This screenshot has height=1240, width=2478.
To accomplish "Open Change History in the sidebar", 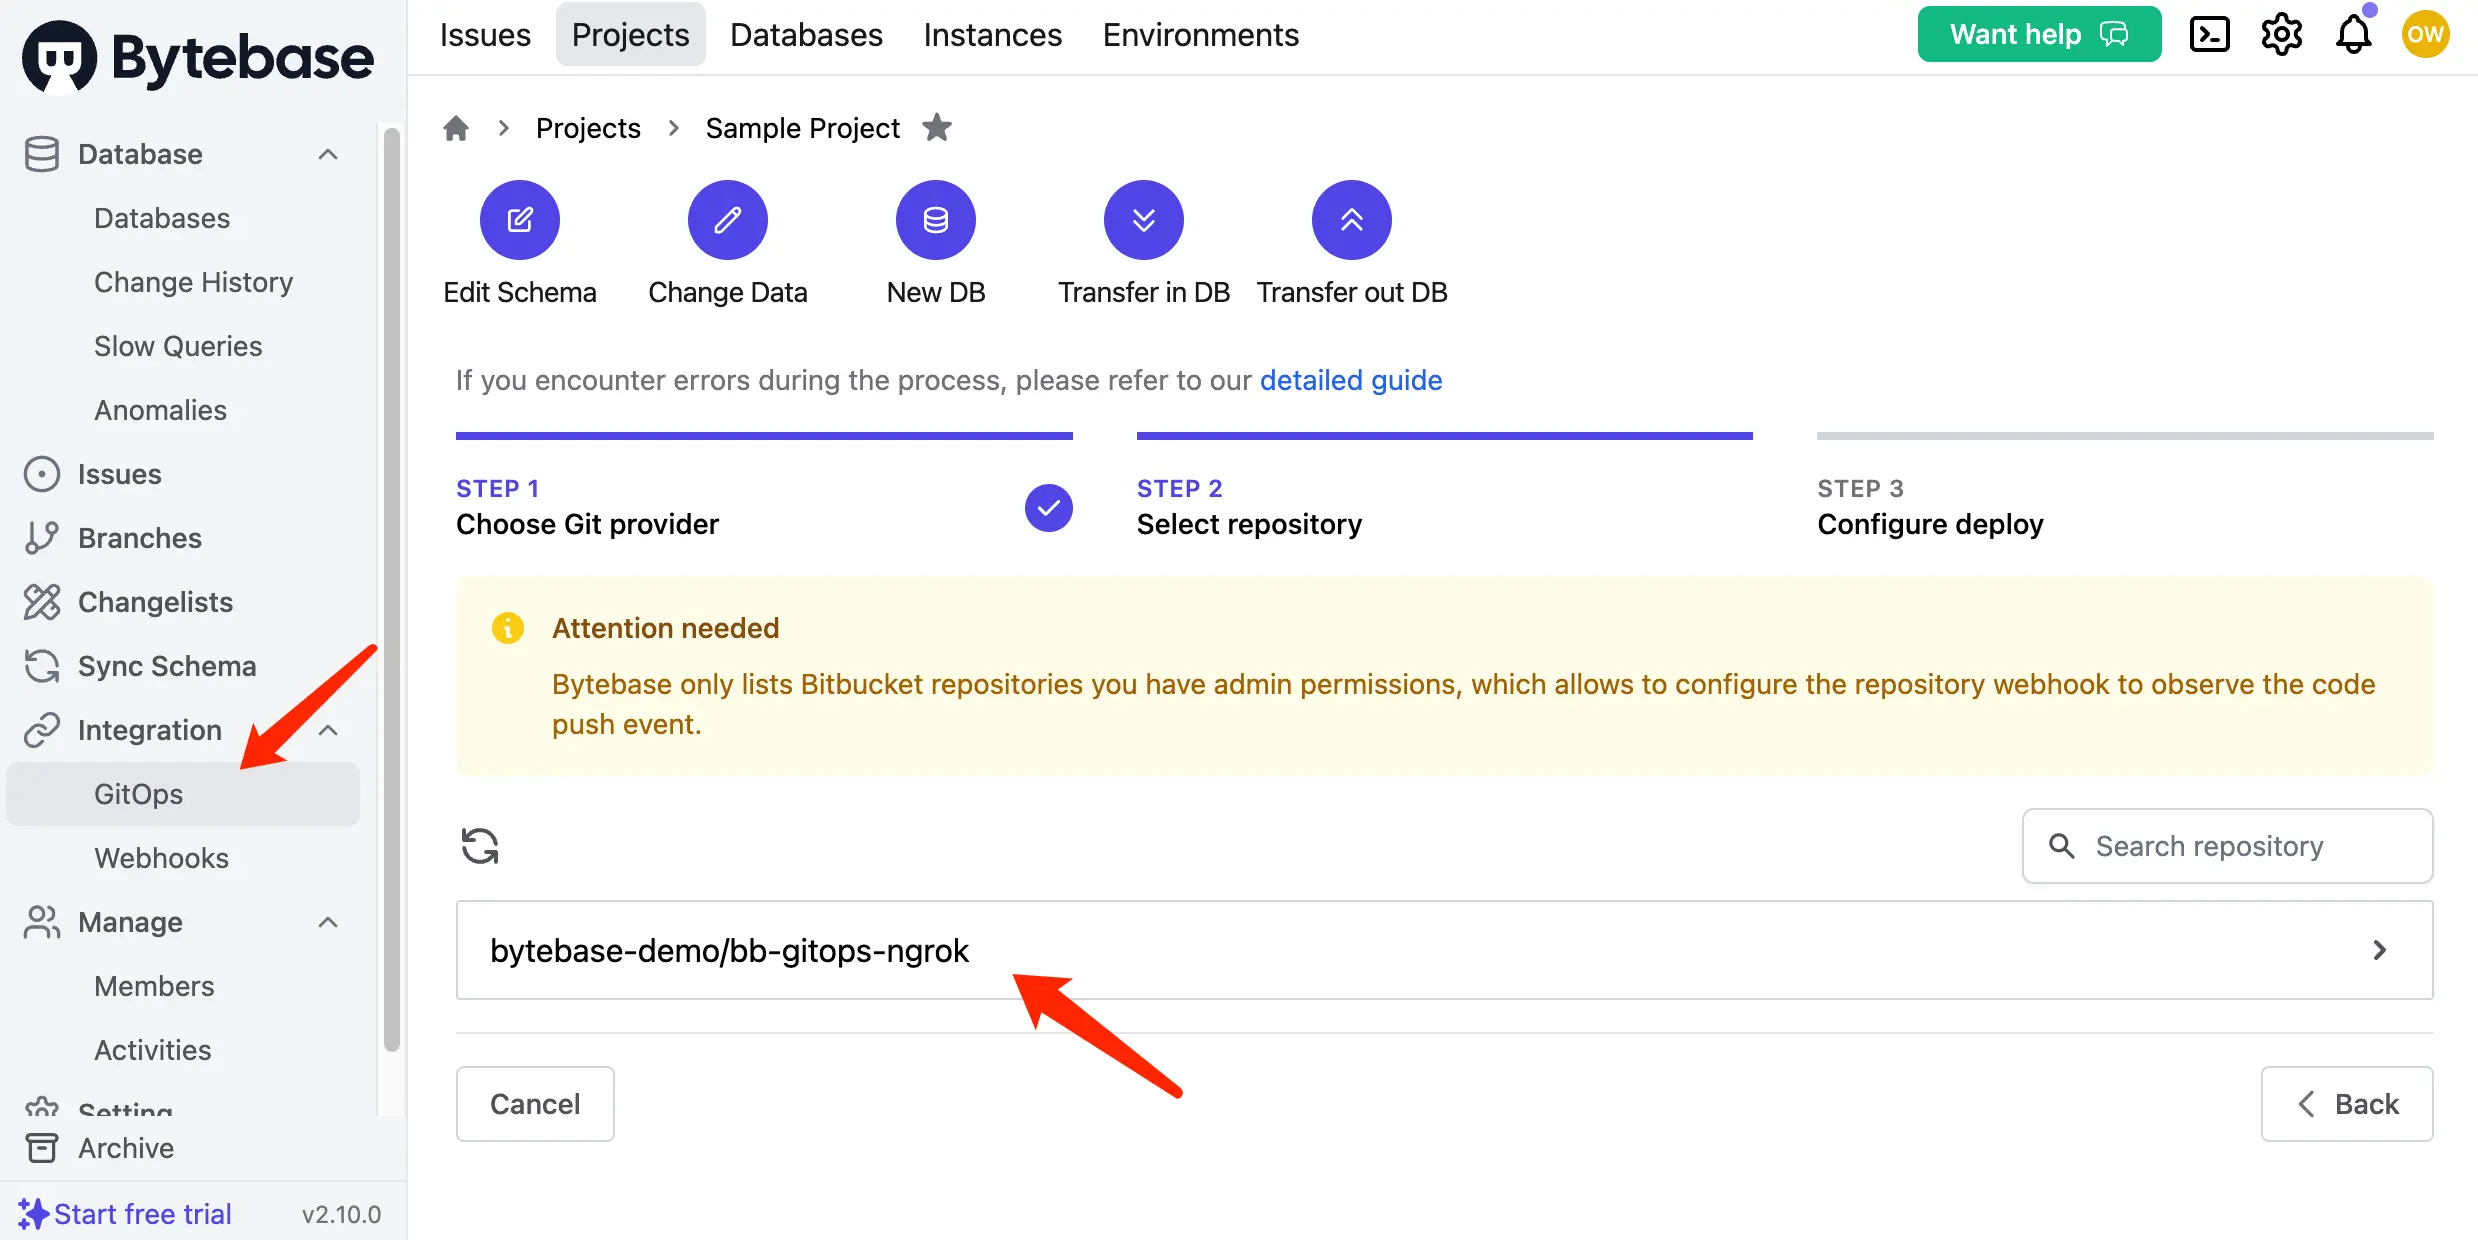I will click(194, 282).
